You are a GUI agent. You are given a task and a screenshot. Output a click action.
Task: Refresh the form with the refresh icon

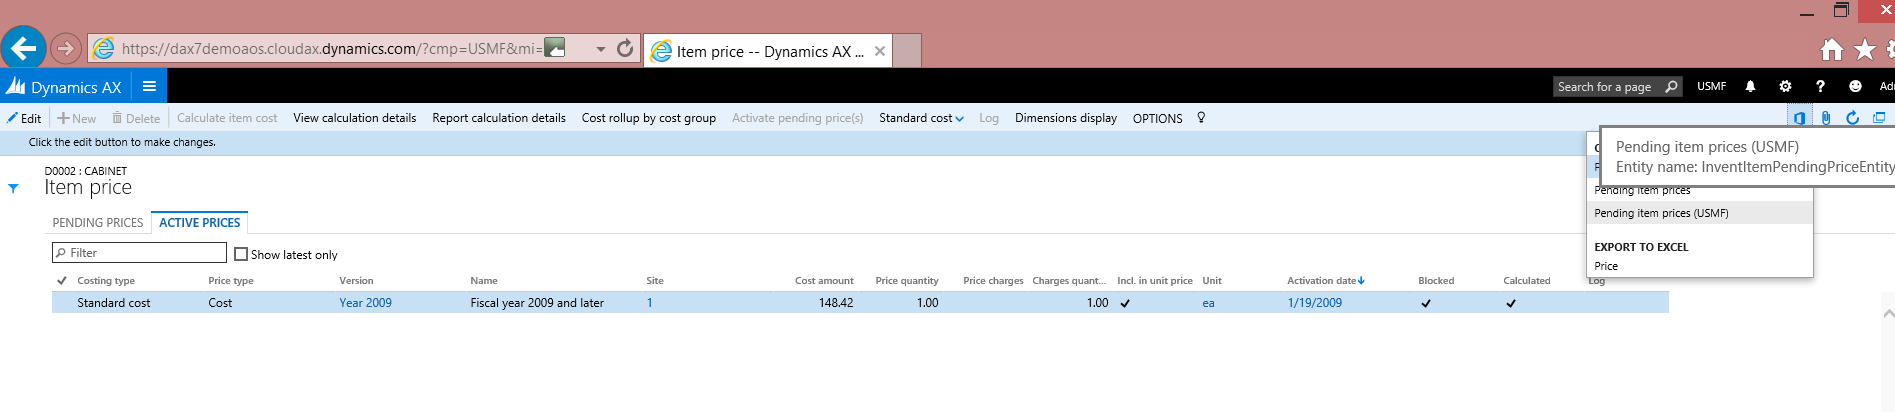(x=1852, y=118)
